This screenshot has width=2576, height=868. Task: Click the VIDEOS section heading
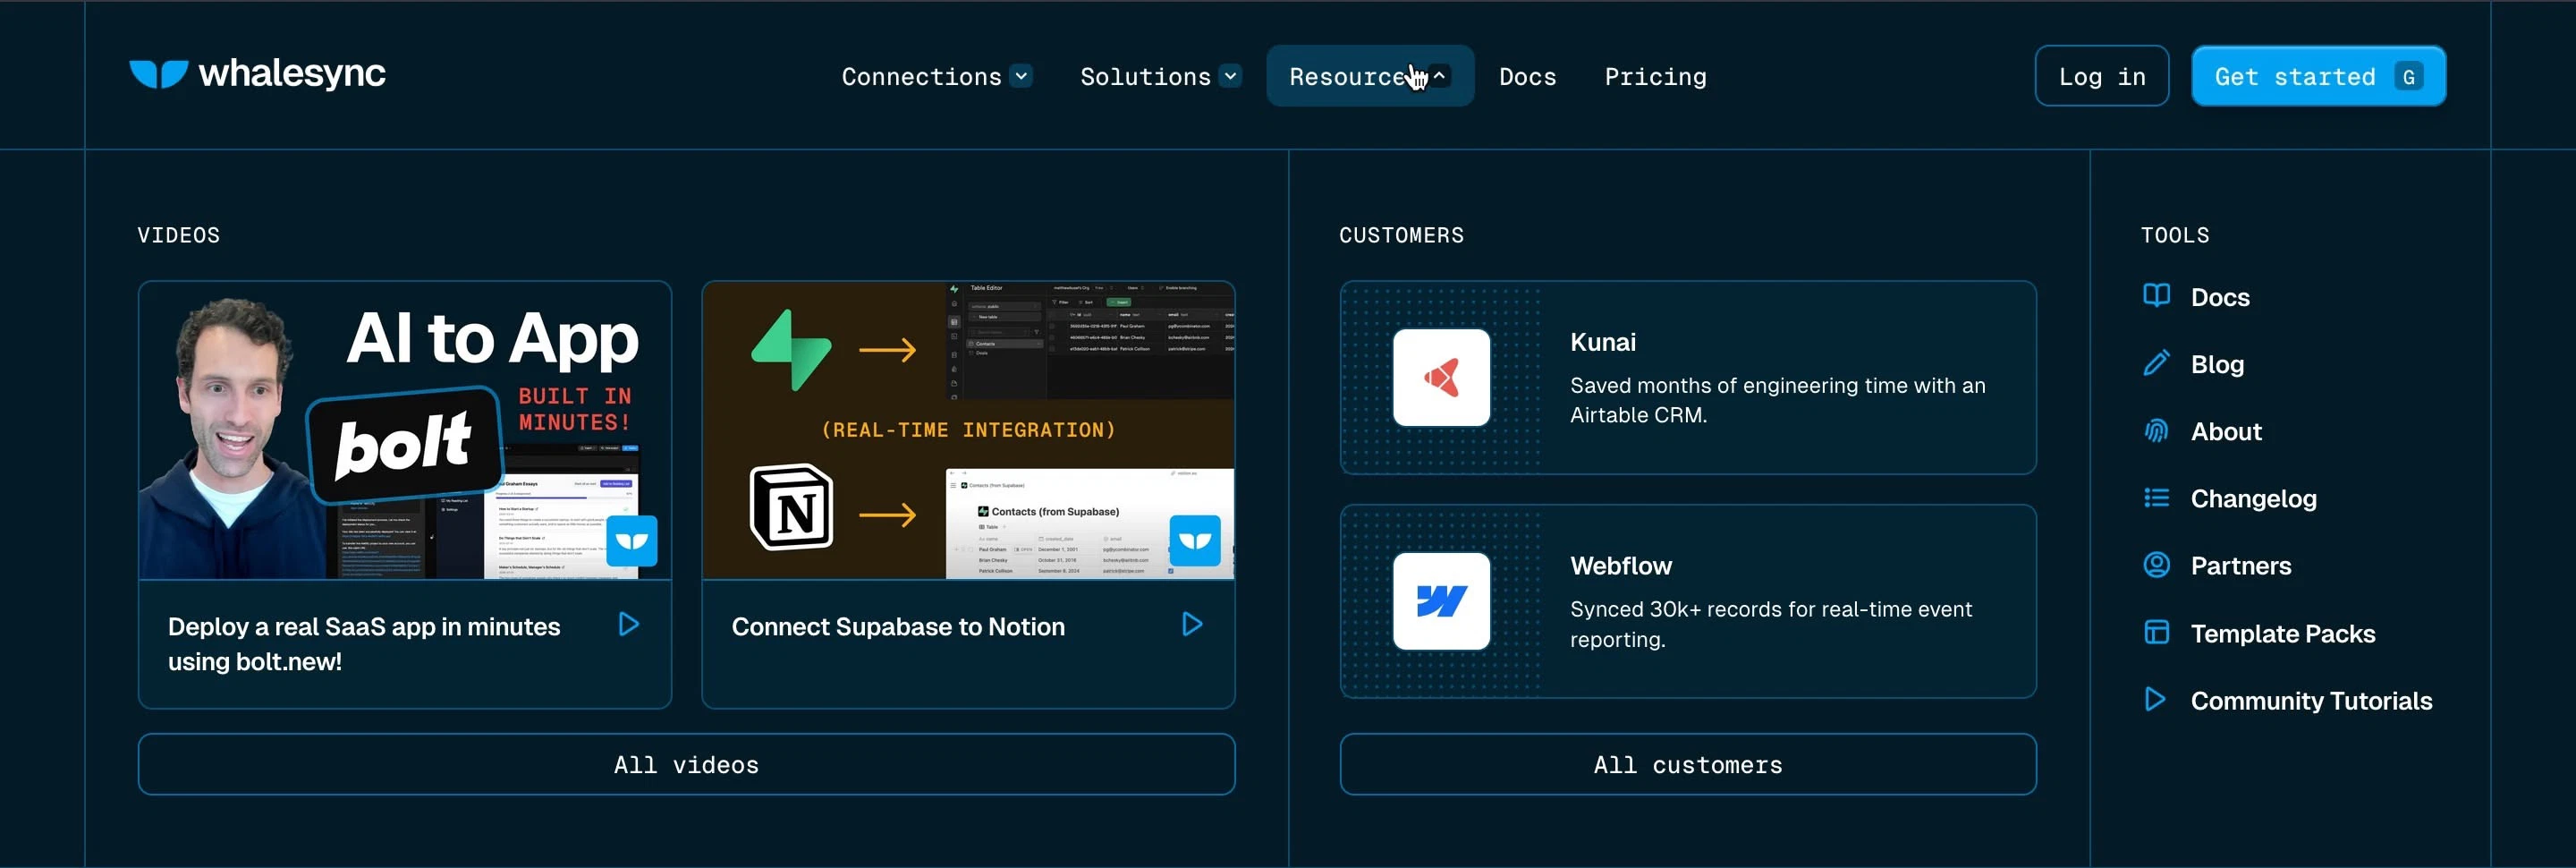(x=178, y=235)
